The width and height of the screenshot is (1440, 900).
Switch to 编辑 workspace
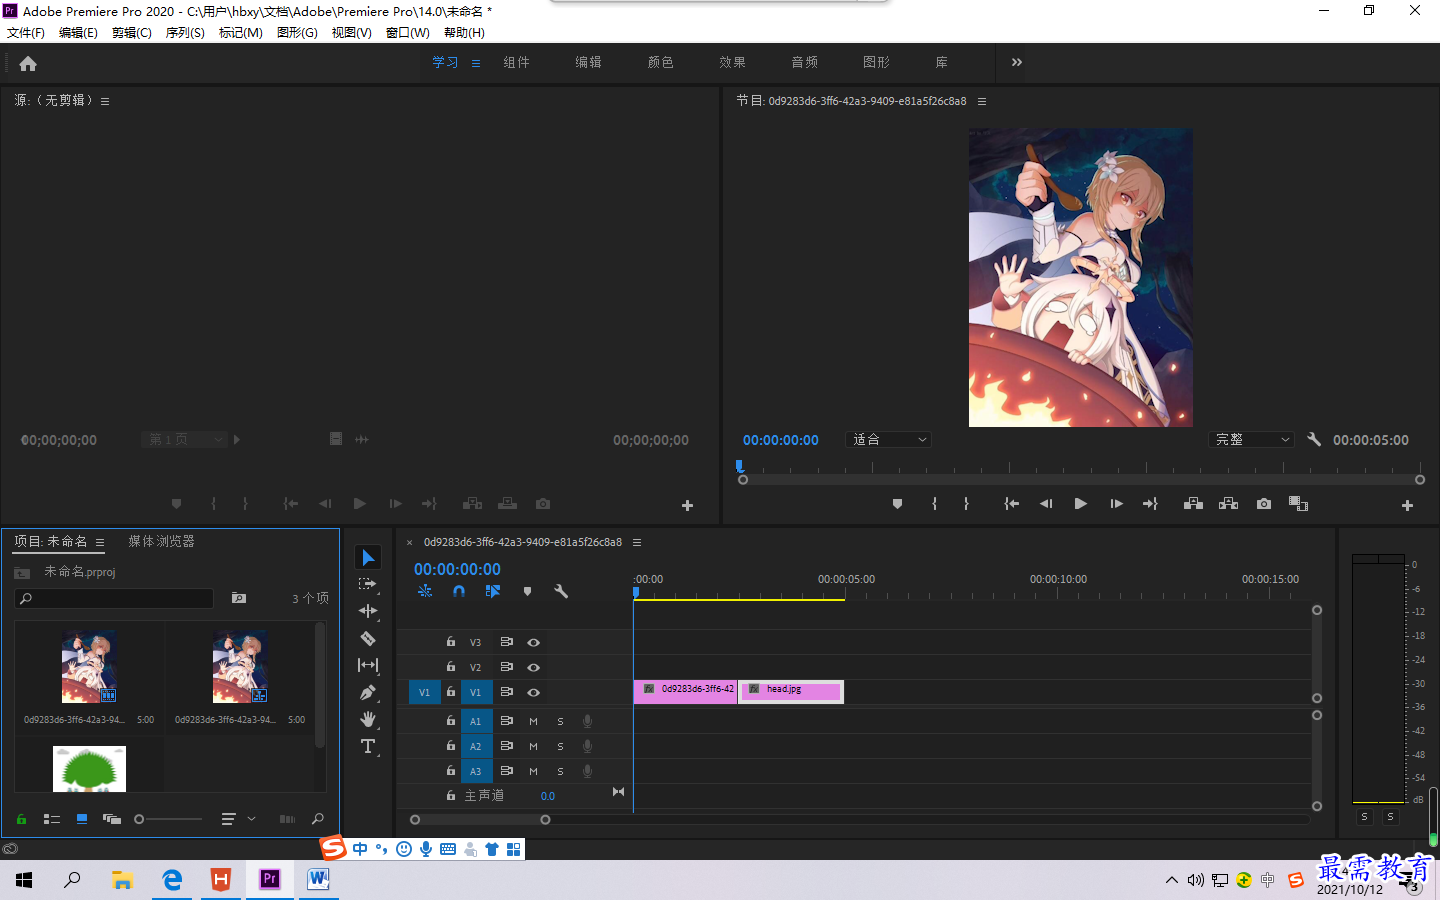[x=588, y=62]
